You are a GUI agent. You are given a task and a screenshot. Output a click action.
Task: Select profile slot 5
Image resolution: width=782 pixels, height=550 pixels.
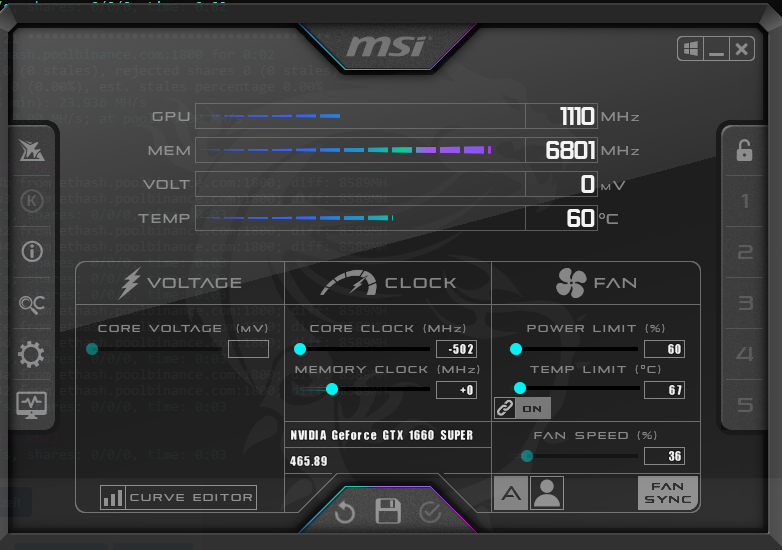tap(745, 405)
